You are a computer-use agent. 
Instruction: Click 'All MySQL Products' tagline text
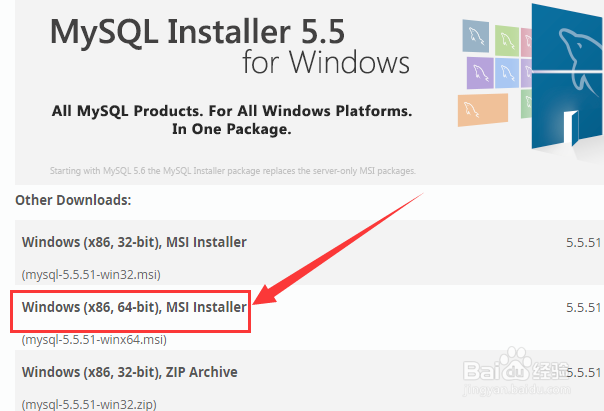tap(232, 120)
